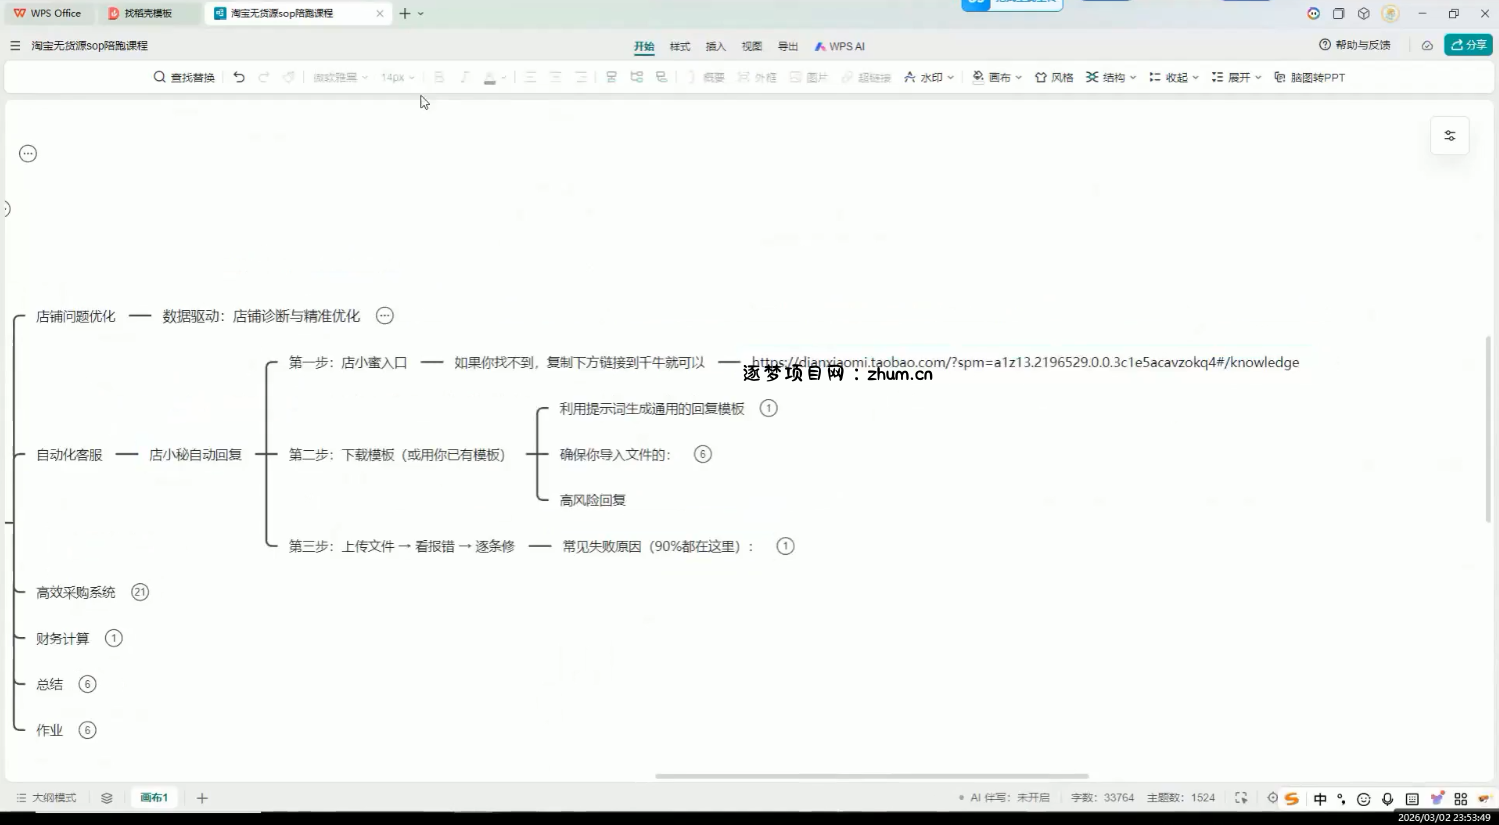
Task: Click the 脑图转PPT convert icon
Action: point(1309,77)
